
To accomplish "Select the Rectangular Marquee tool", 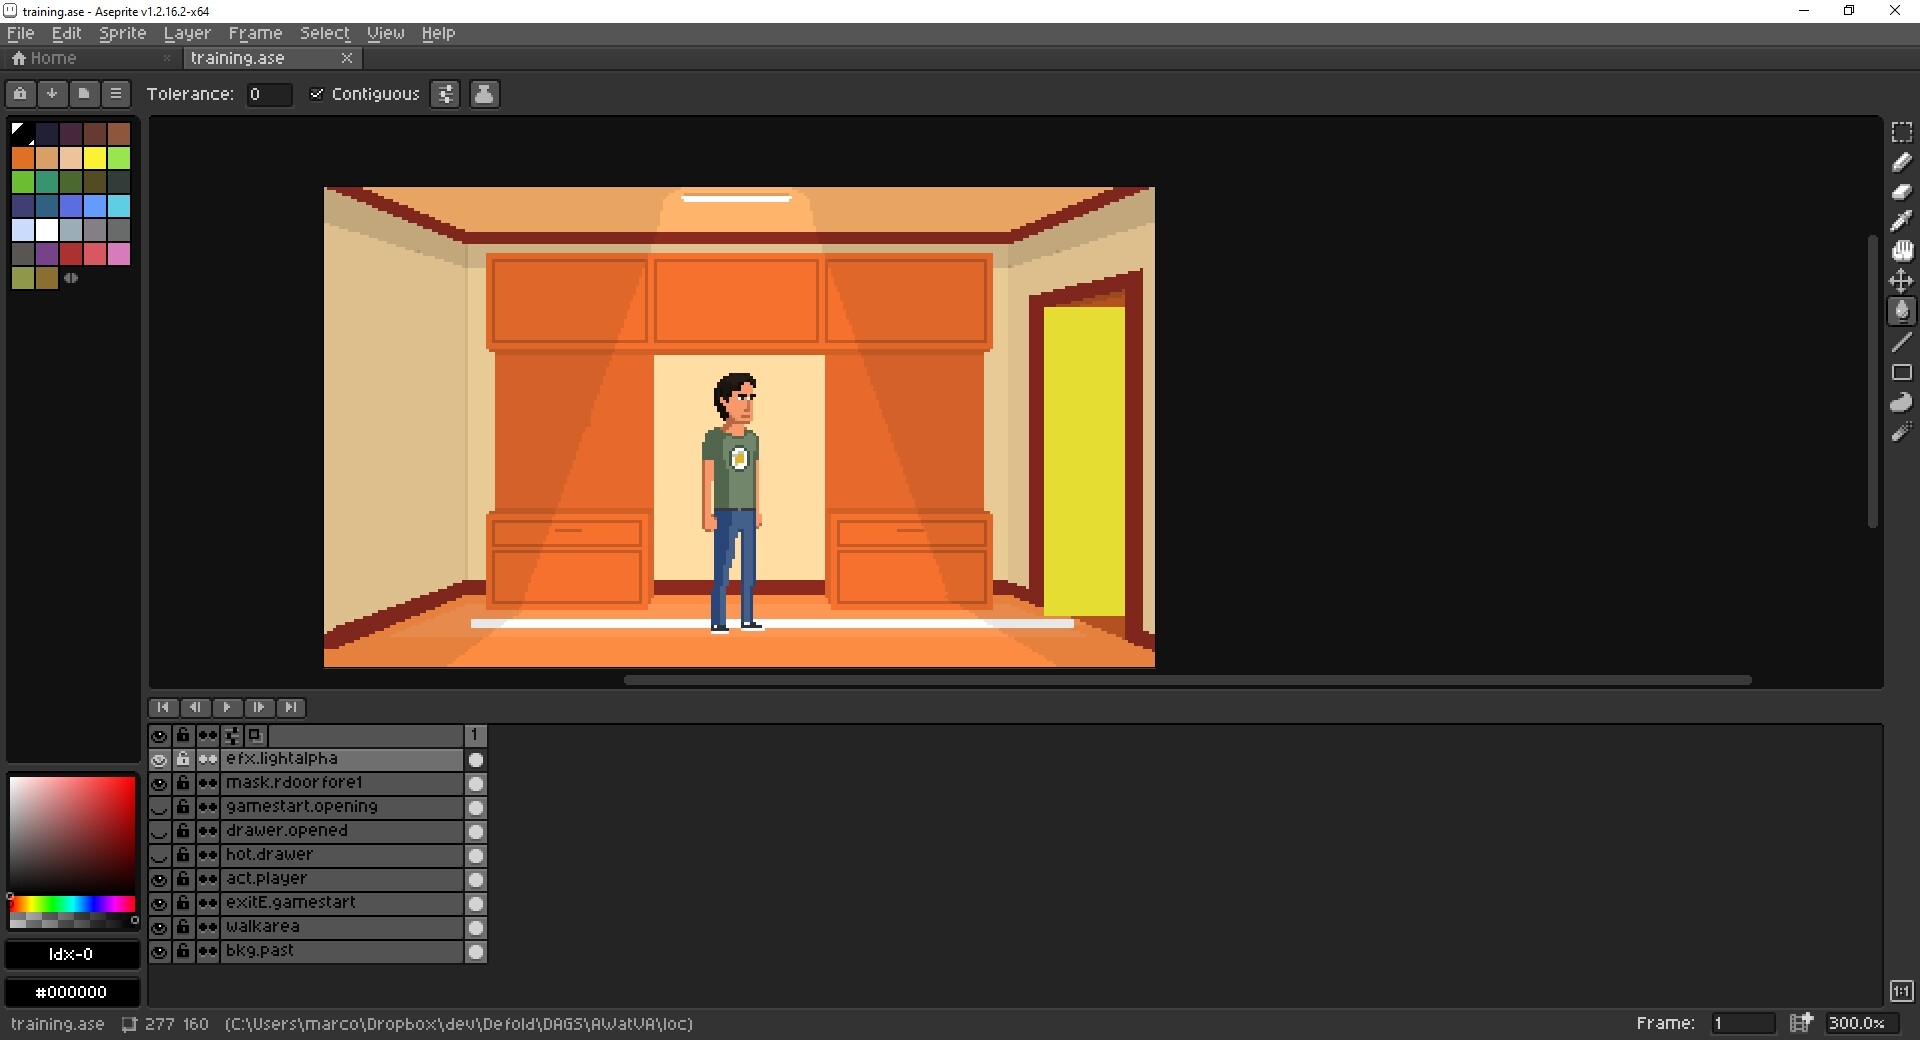I will [x=1901, y=133].
